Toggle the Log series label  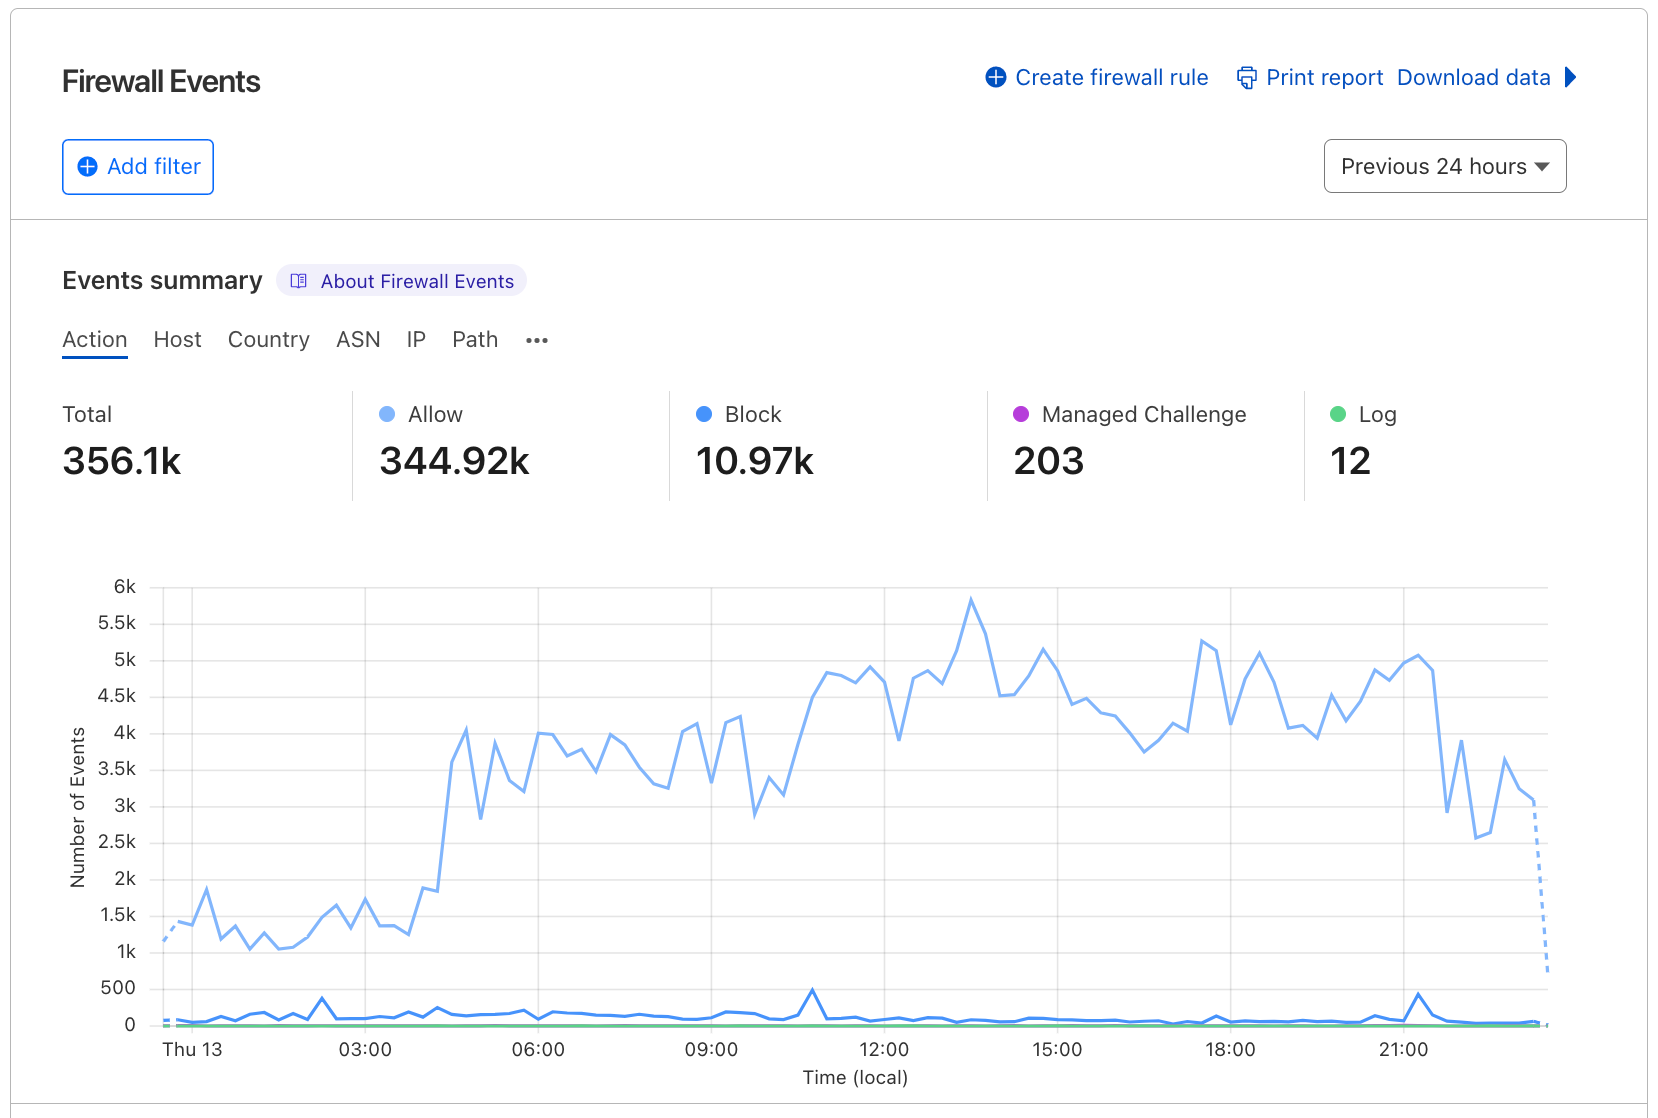1377,414
